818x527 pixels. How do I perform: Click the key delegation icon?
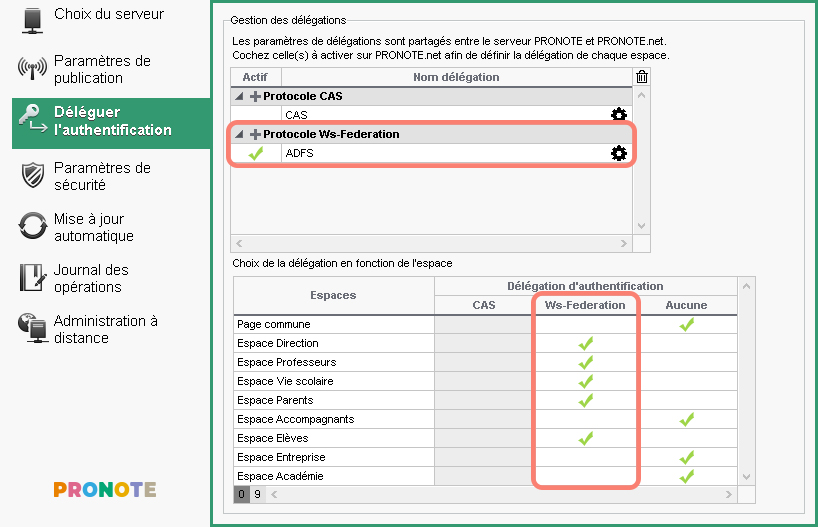(x=32, y=117)
